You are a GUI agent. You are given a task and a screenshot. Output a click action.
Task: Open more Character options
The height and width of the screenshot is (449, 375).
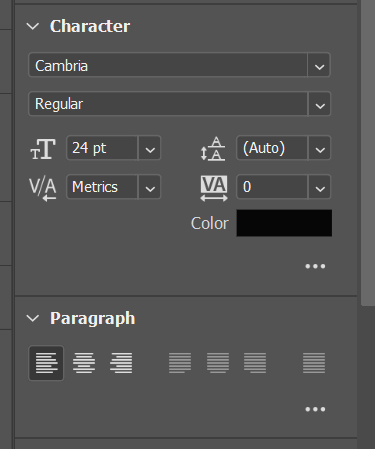(315, 266)
